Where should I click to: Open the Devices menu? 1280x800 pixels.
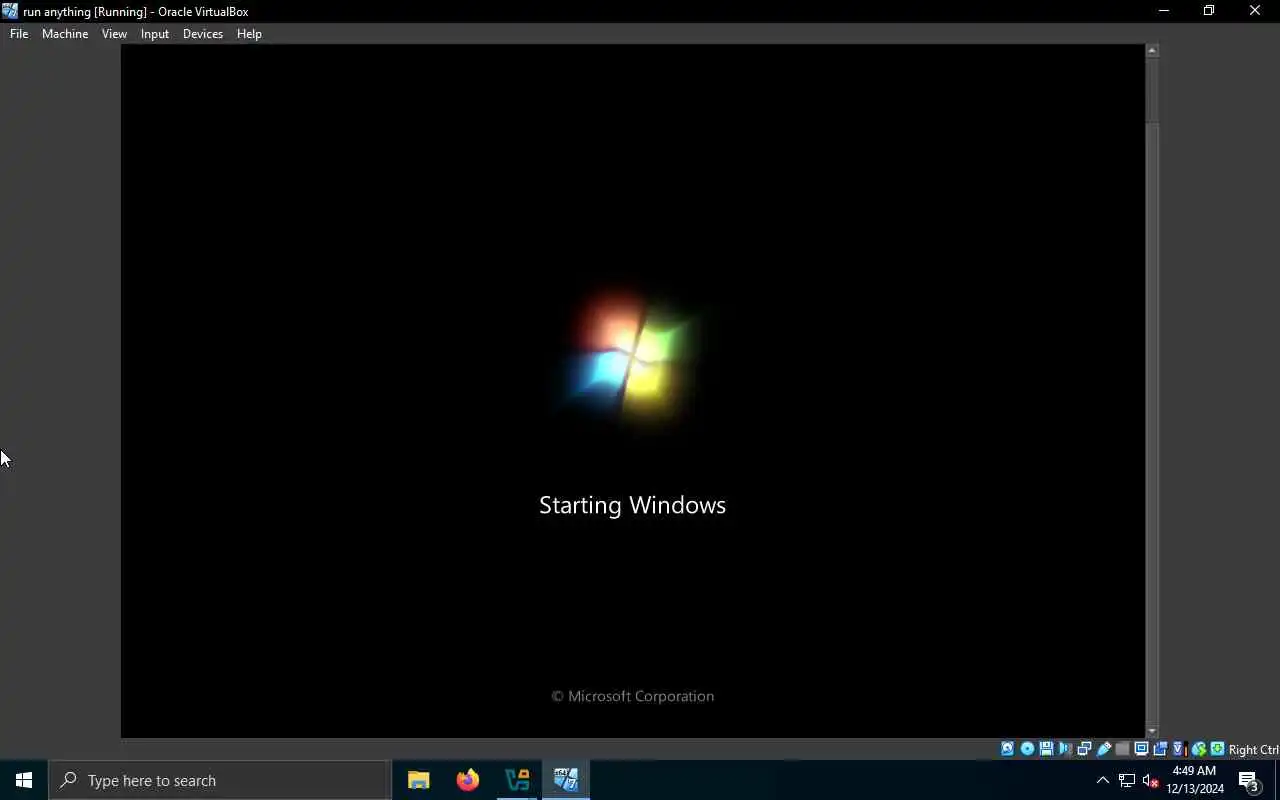(x=203, y=33)
